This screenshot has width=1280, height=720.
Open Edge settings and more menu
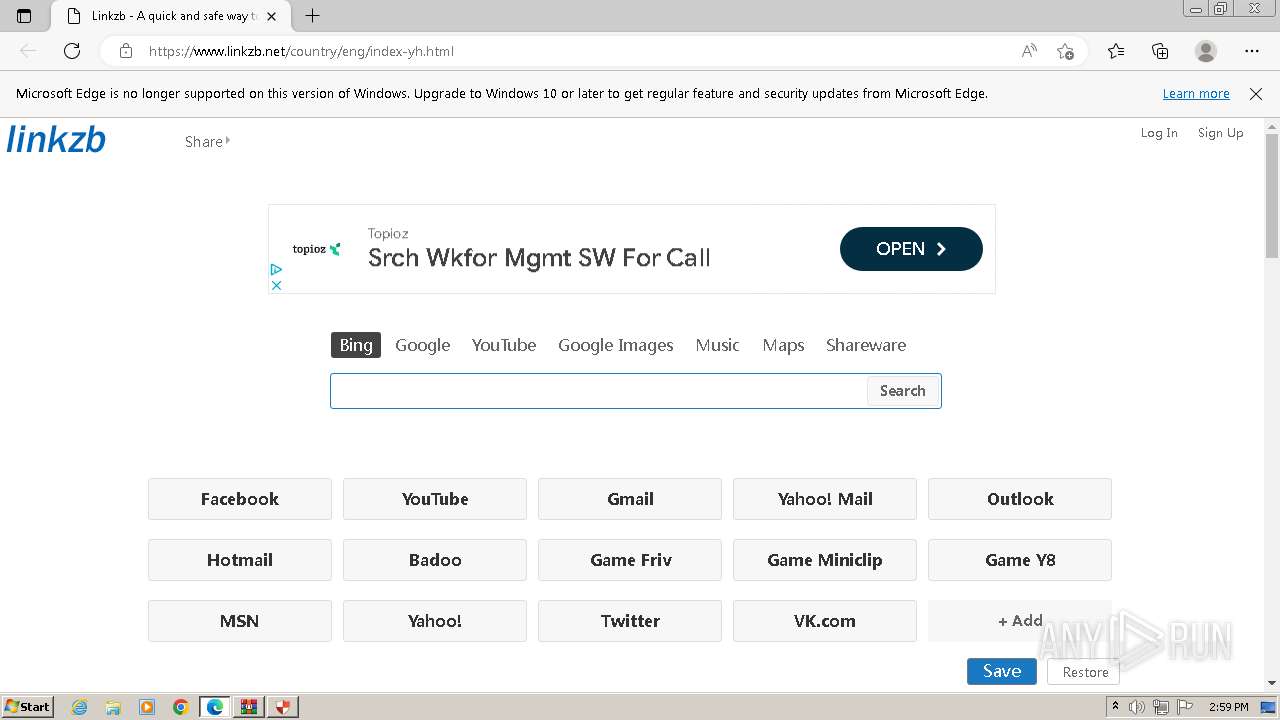(x=1252, y=51)
